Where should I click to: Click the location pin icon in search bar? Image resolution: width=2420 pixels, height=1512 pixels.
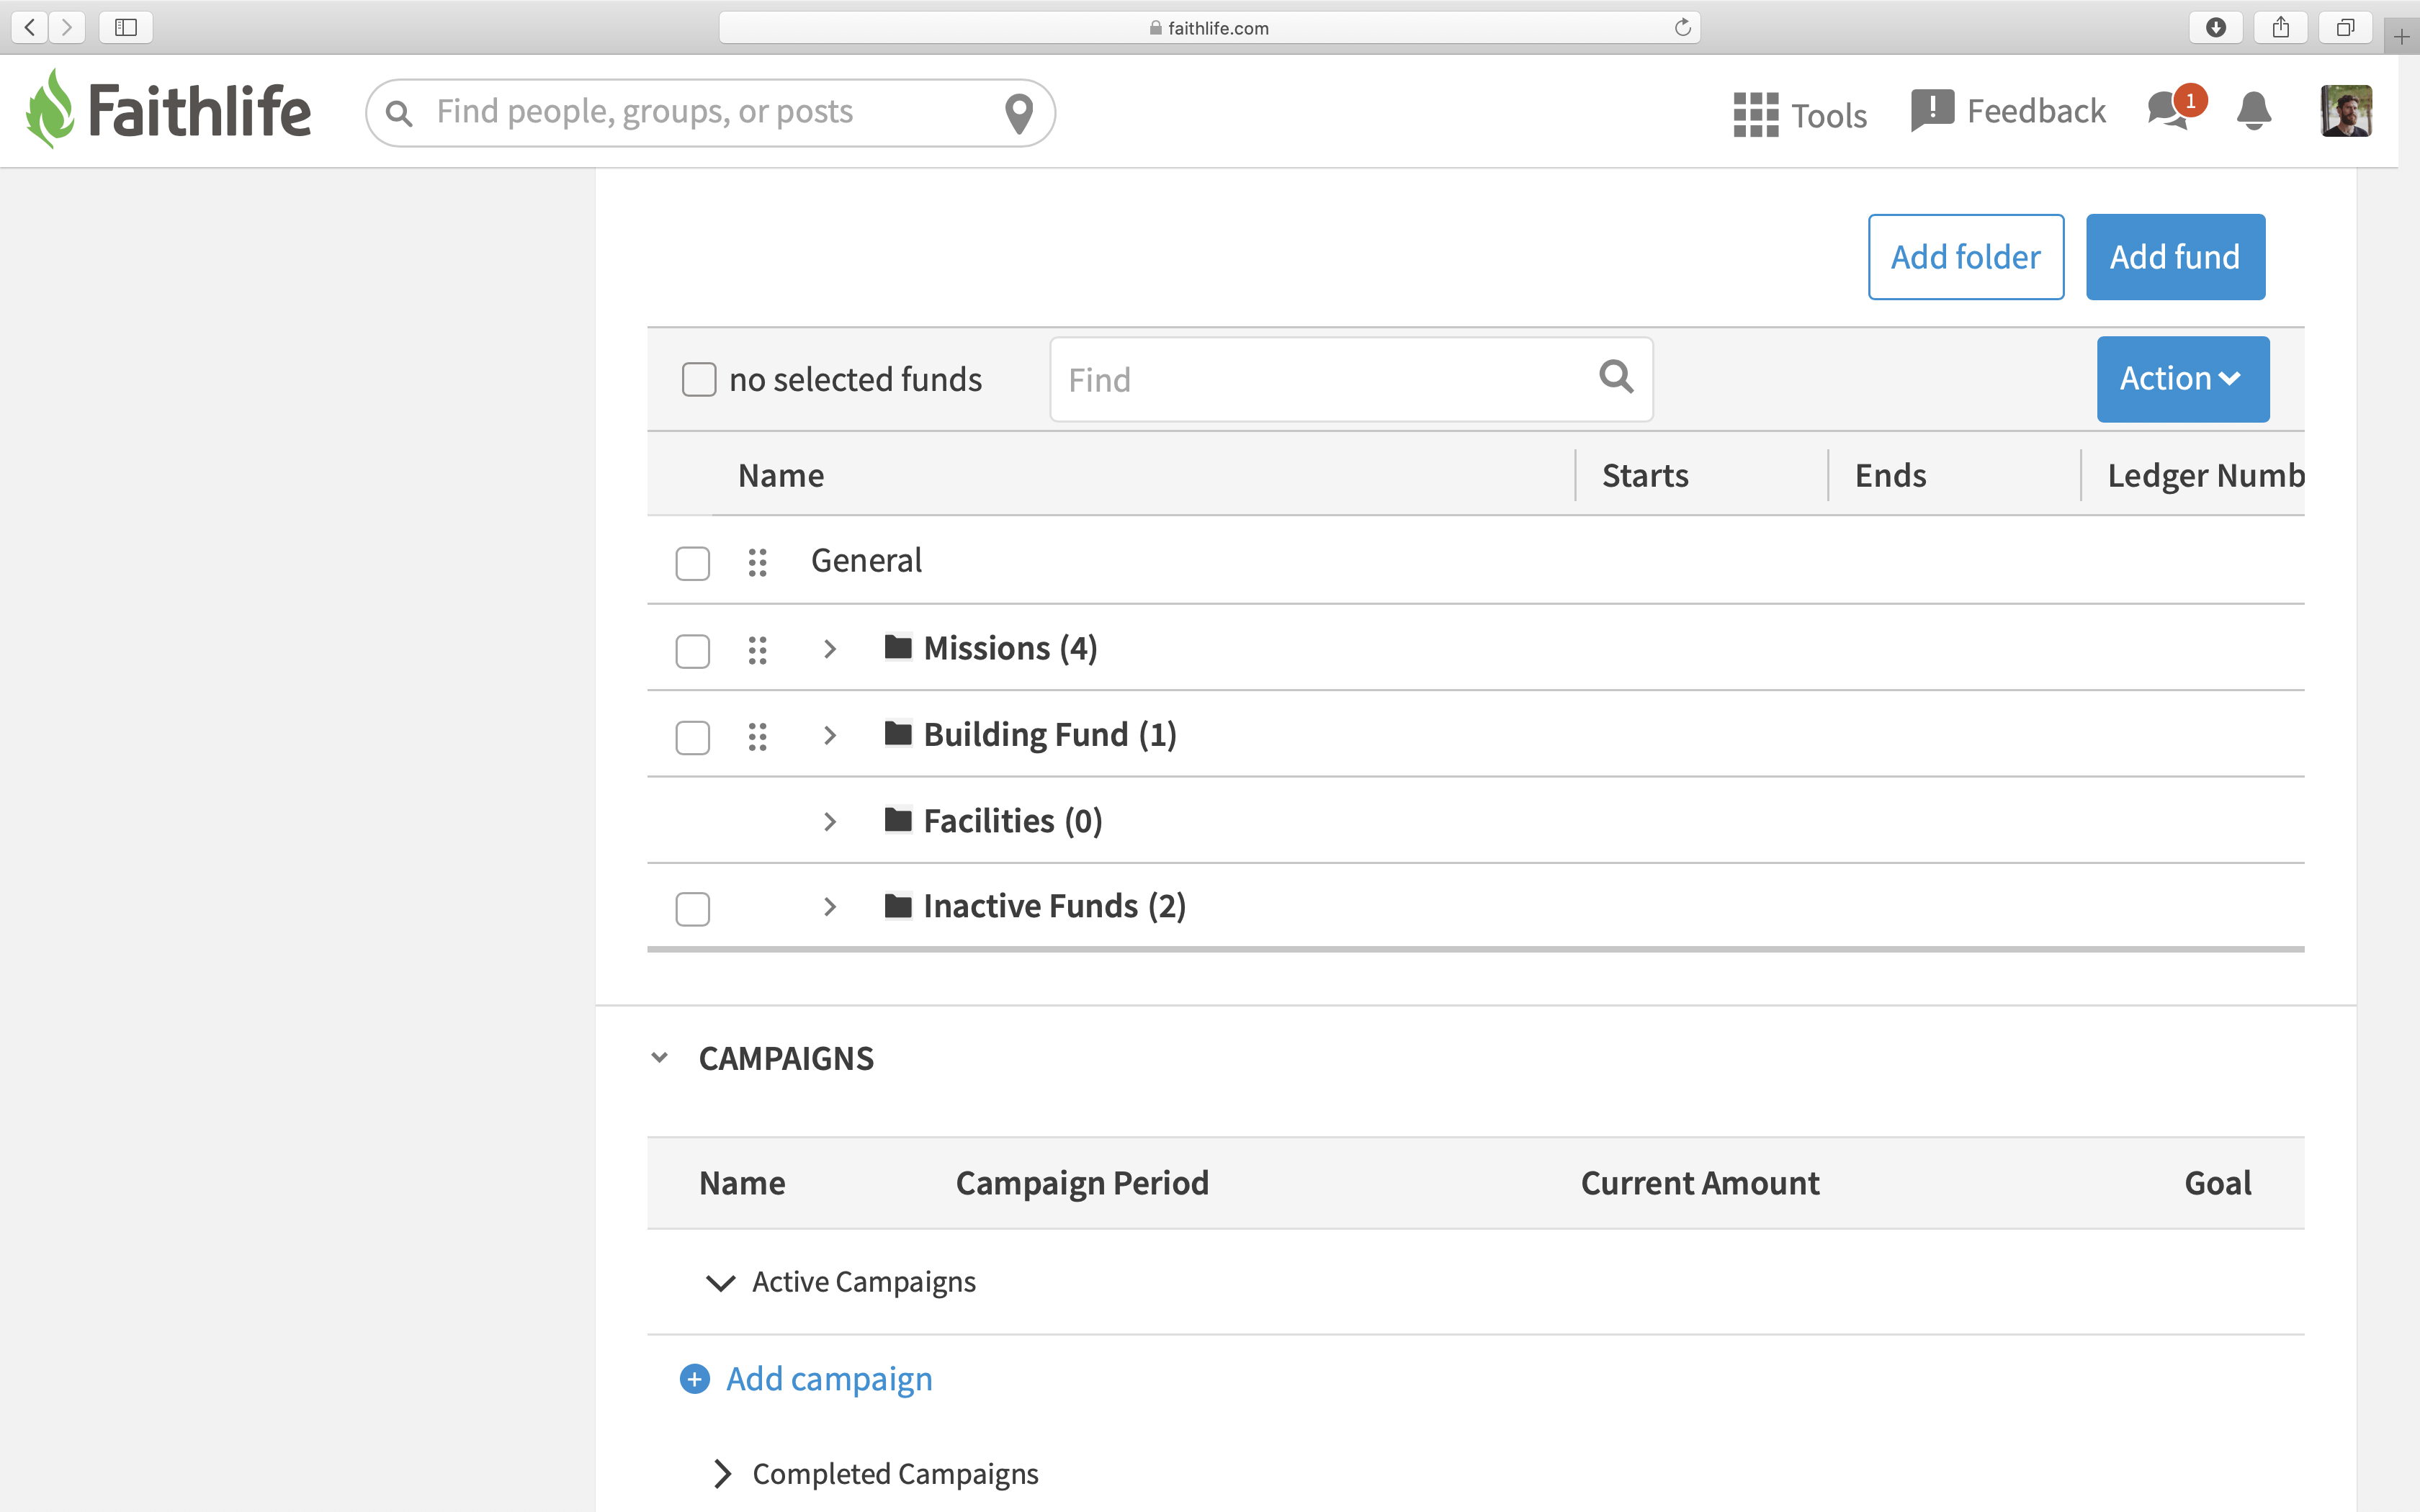click(x=1018, y=113)
